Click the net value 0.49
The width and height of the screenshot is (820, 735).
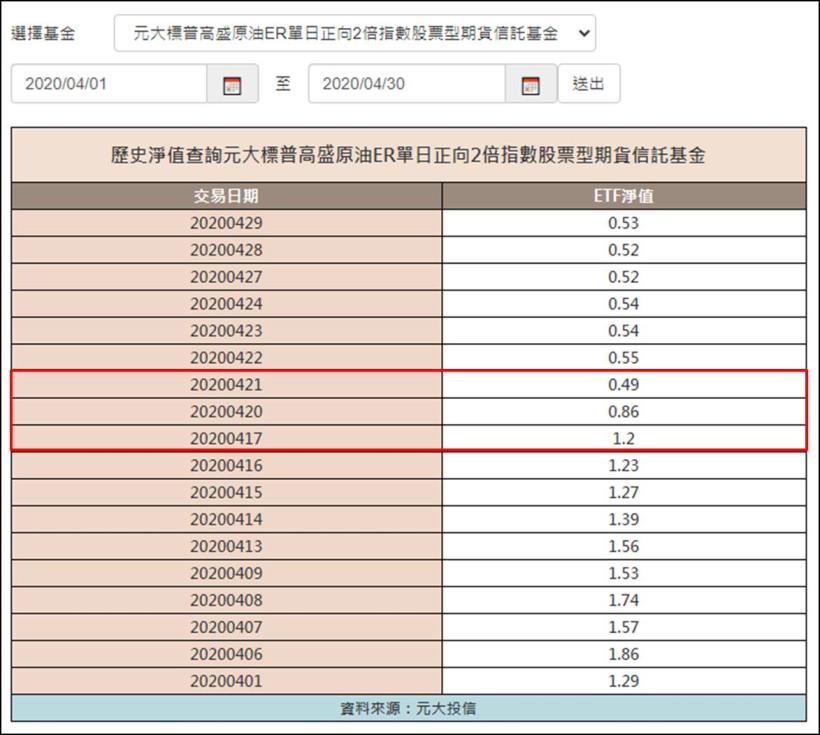(624, 385)
